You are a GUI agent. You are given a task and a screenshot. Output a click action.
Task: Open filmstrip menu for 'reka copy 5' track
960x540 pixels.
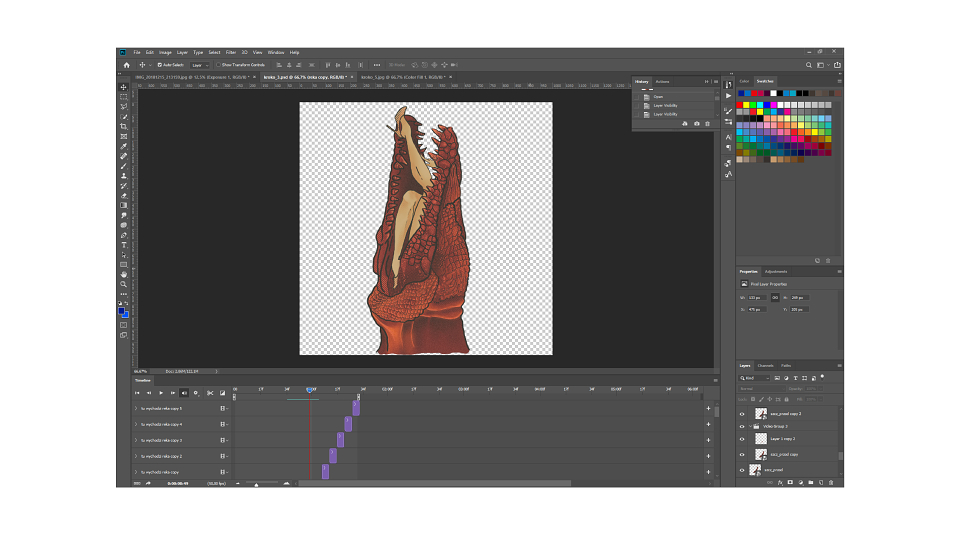(x=223, y=408)
